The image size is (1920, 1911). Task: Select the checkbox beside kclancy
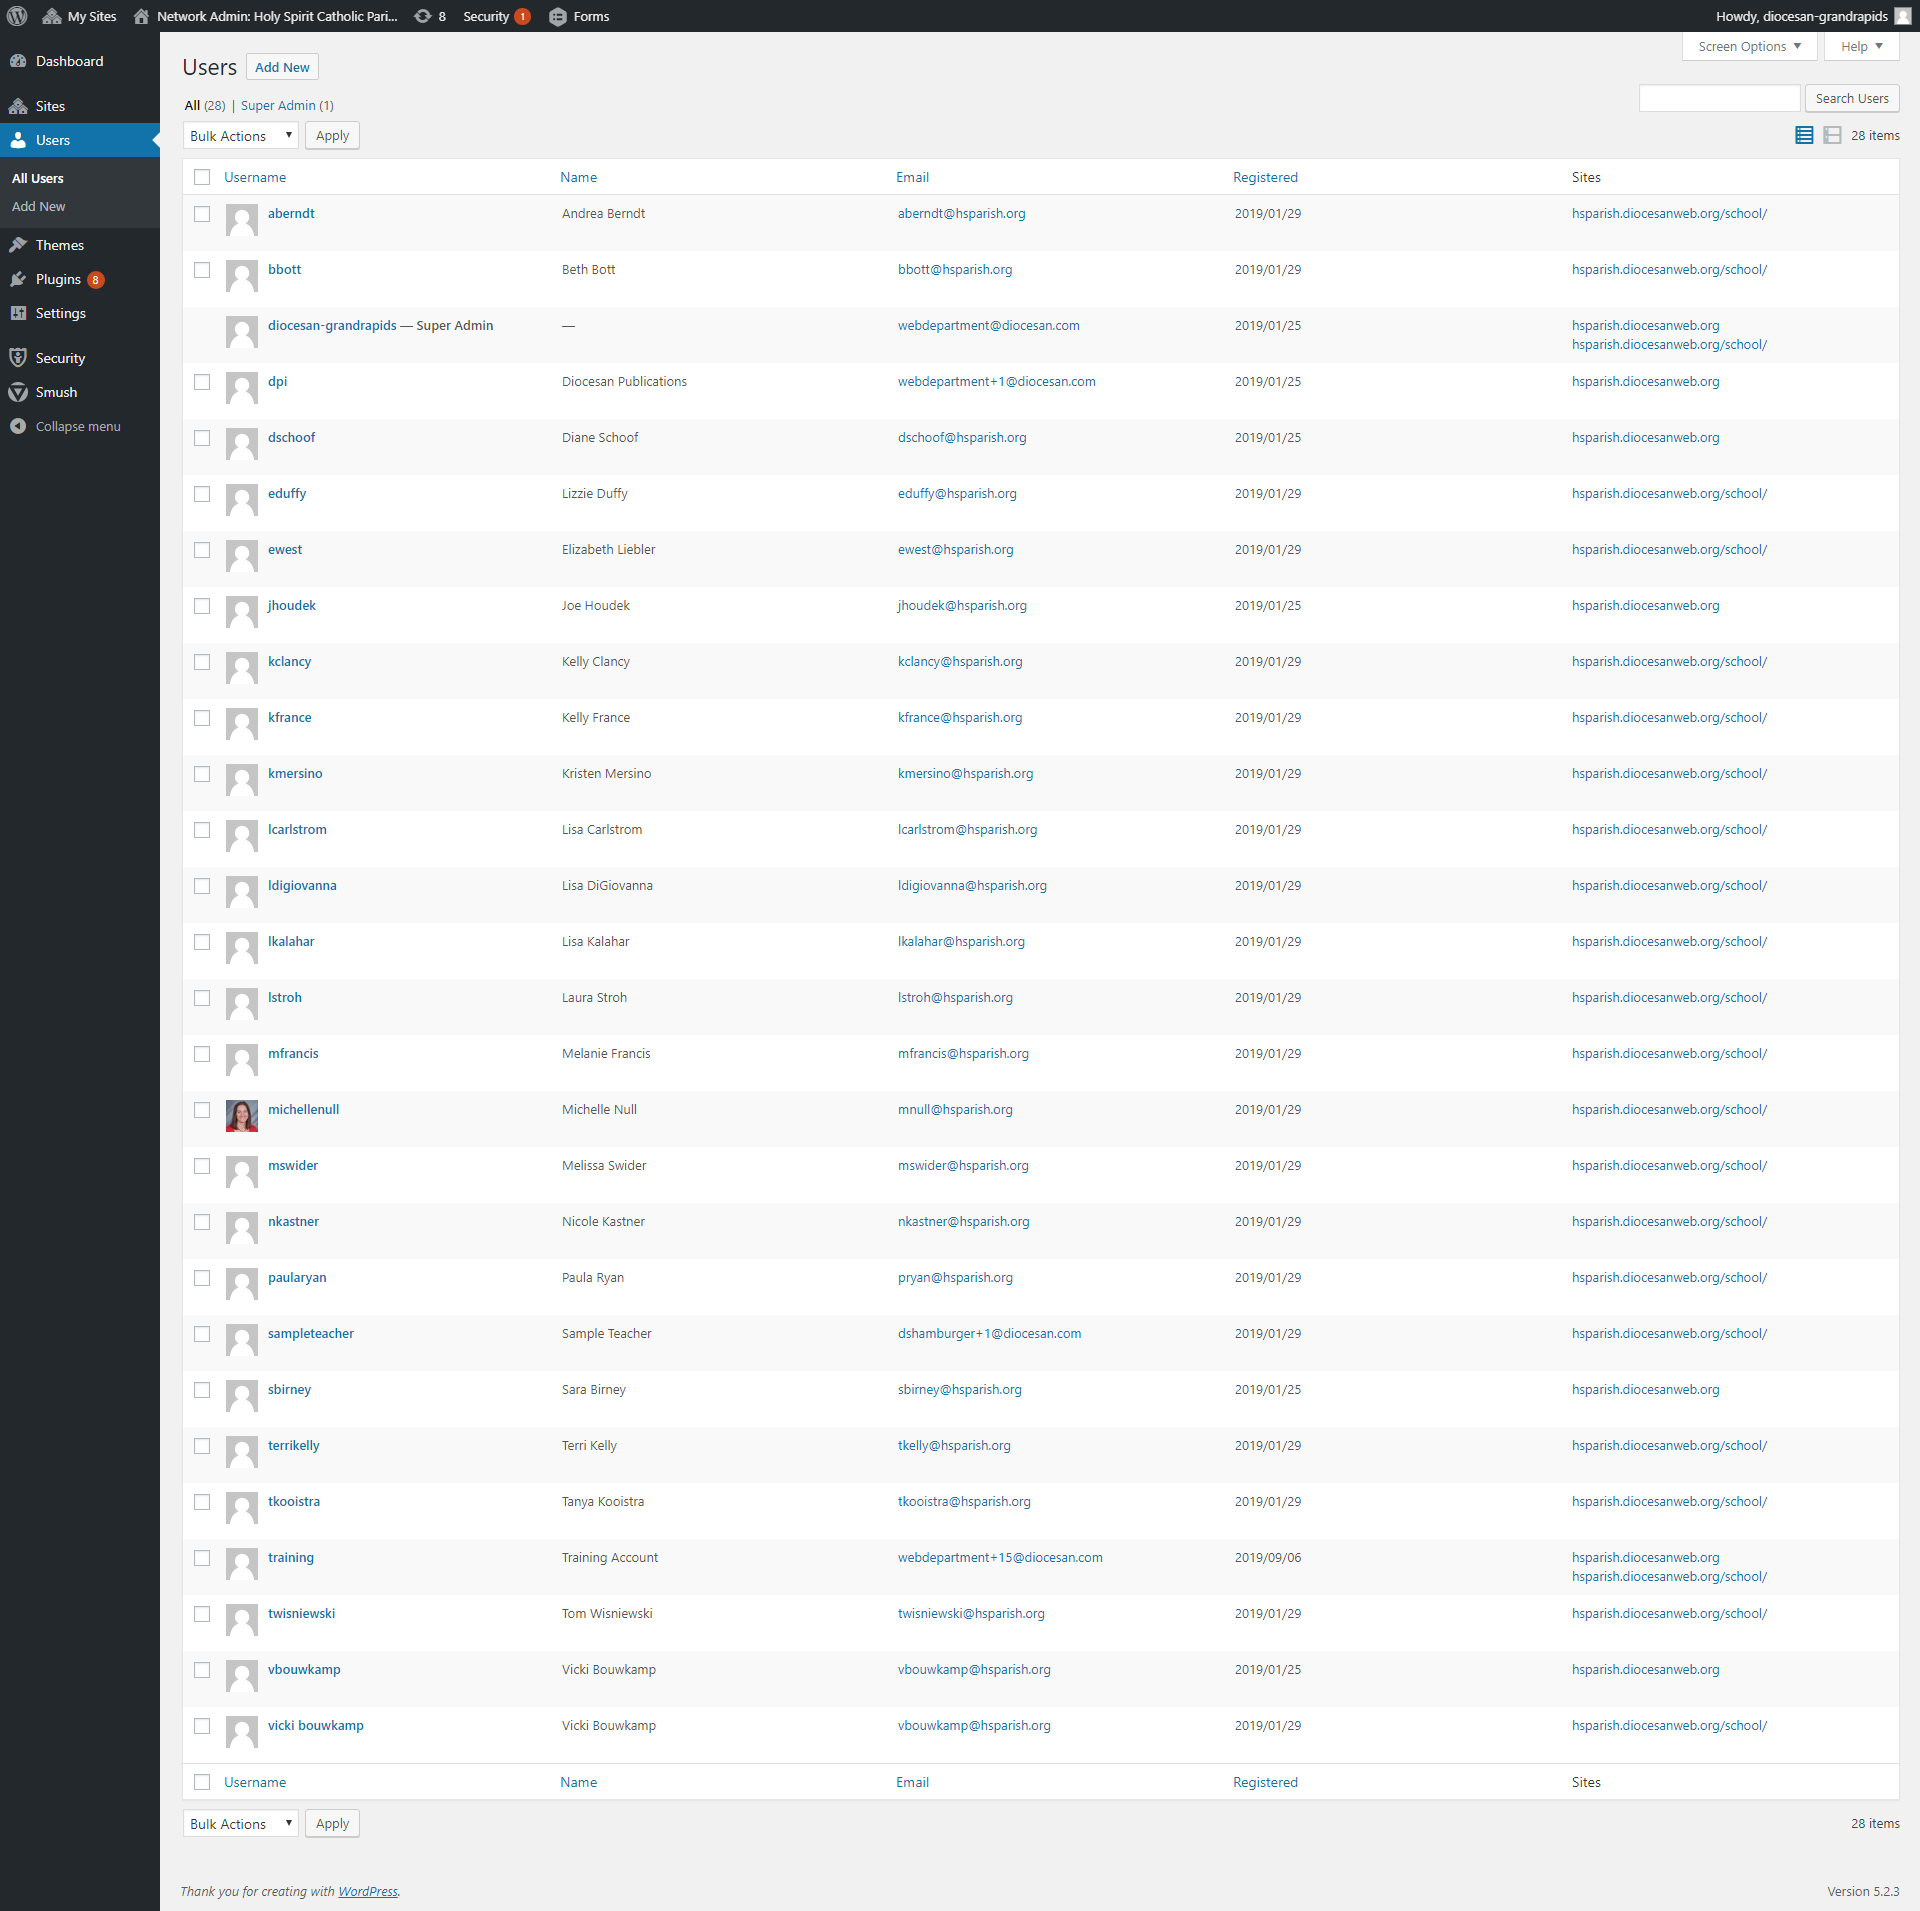[x=202, y=662]
